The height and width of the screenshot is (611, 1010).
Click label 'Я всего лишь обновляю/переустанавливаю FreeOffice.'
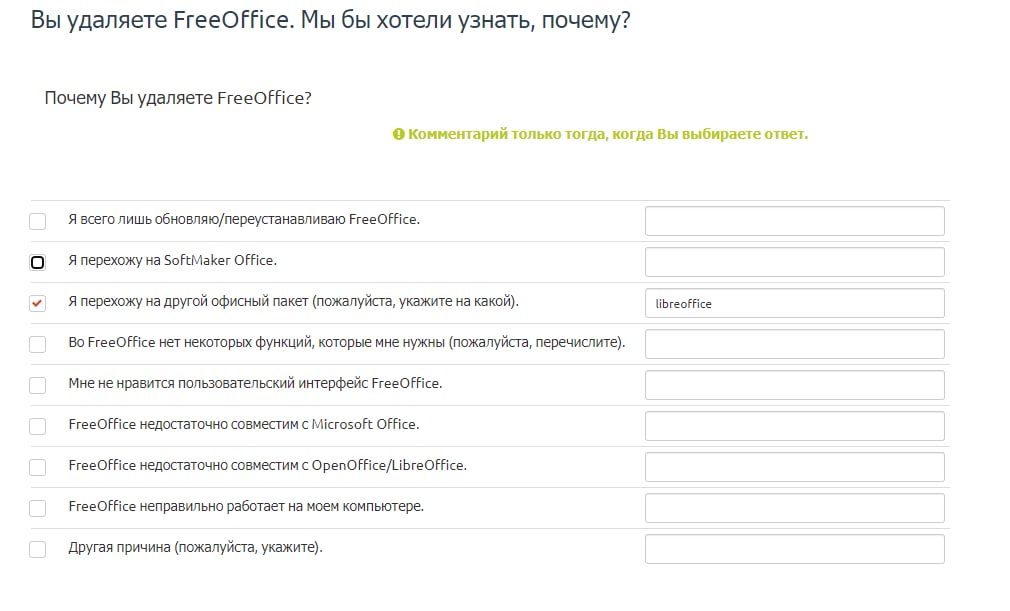click(x=244, y=220)
